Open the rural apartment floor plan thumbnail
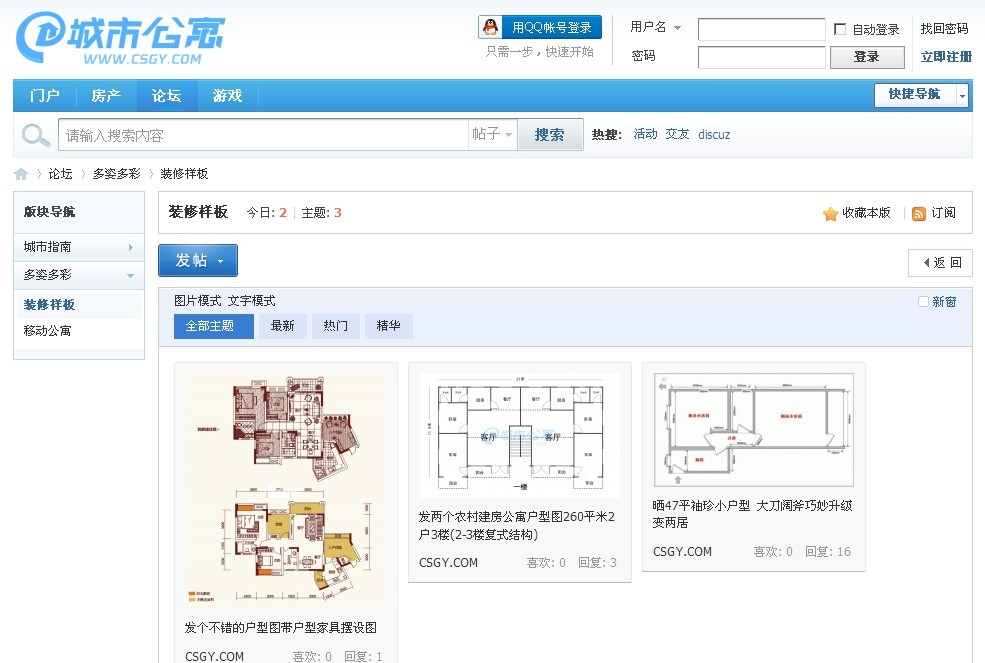The height and width of the screenshot is (663, 985). coord(520,436)
